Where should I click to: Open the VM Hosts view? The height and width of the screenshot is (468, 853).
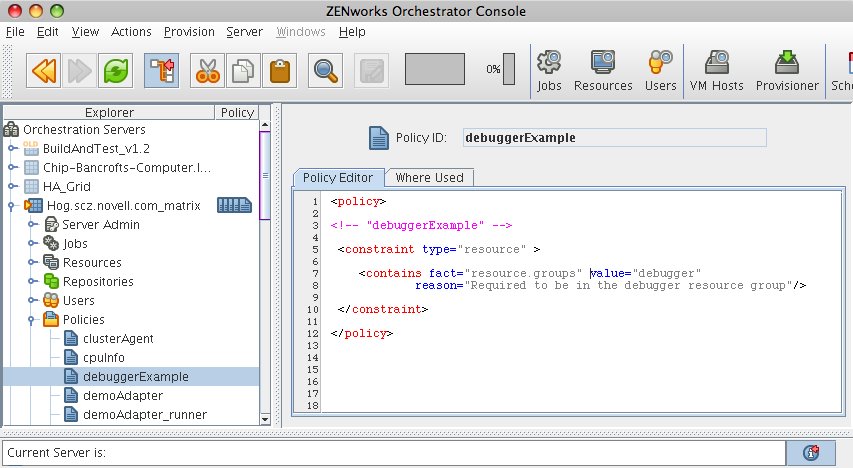coord(716,72)
